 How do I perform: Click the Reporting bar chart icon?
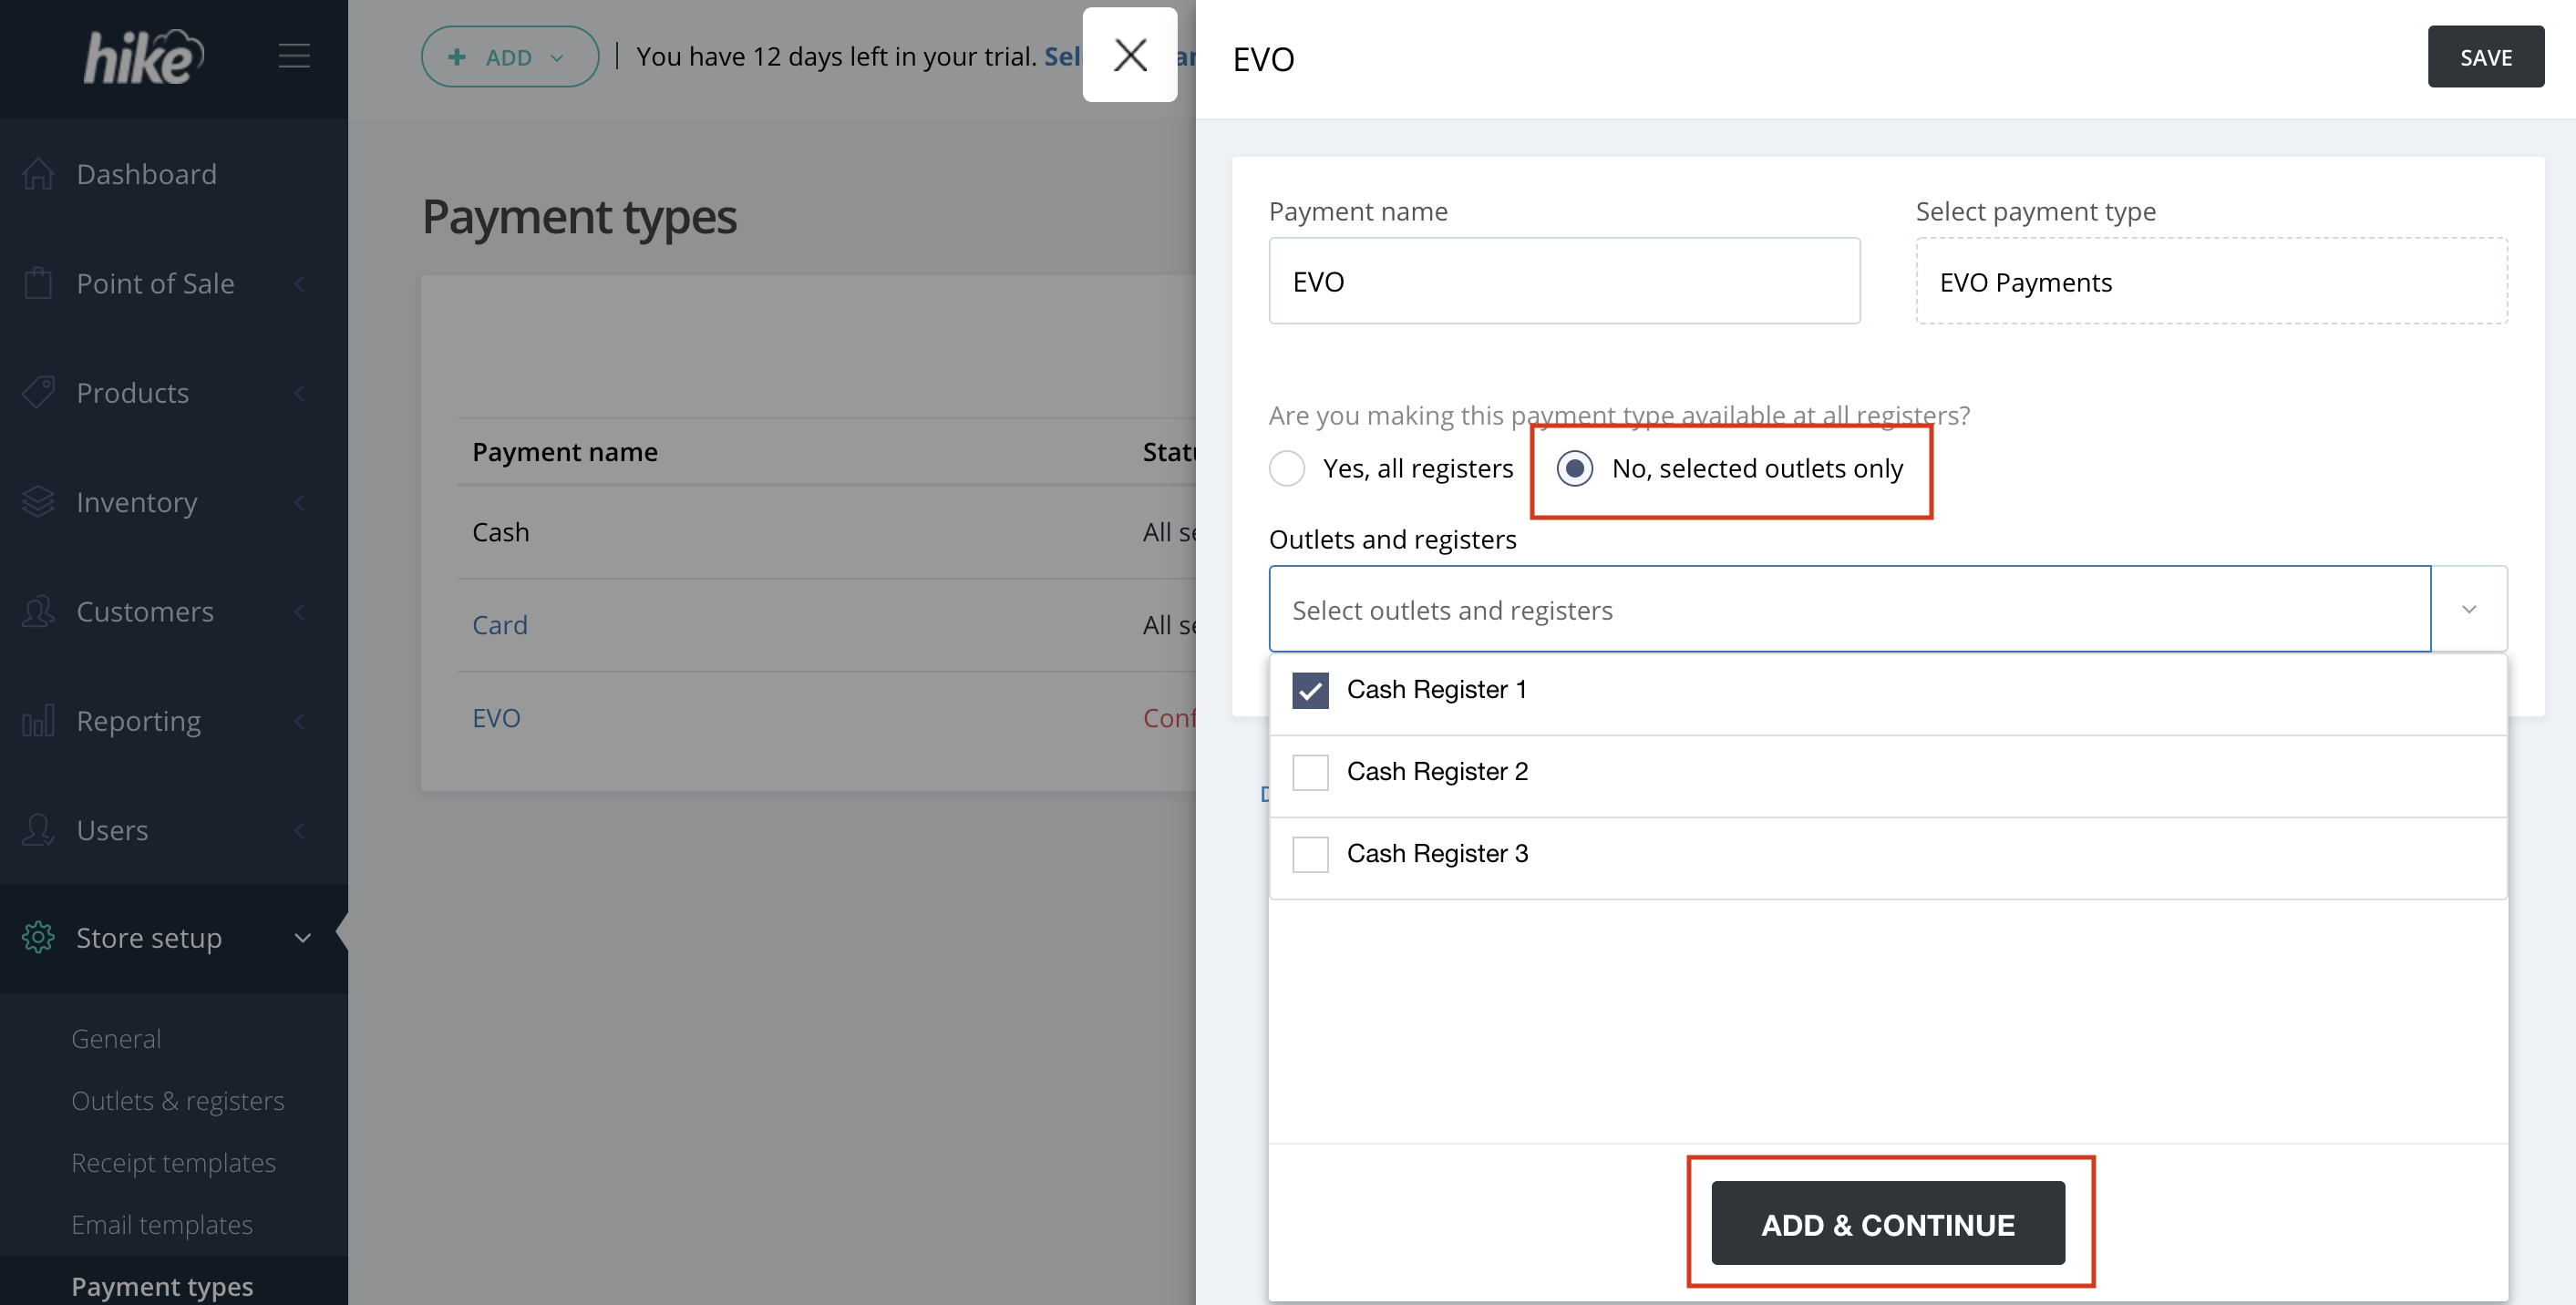click(x=38, y=721)
